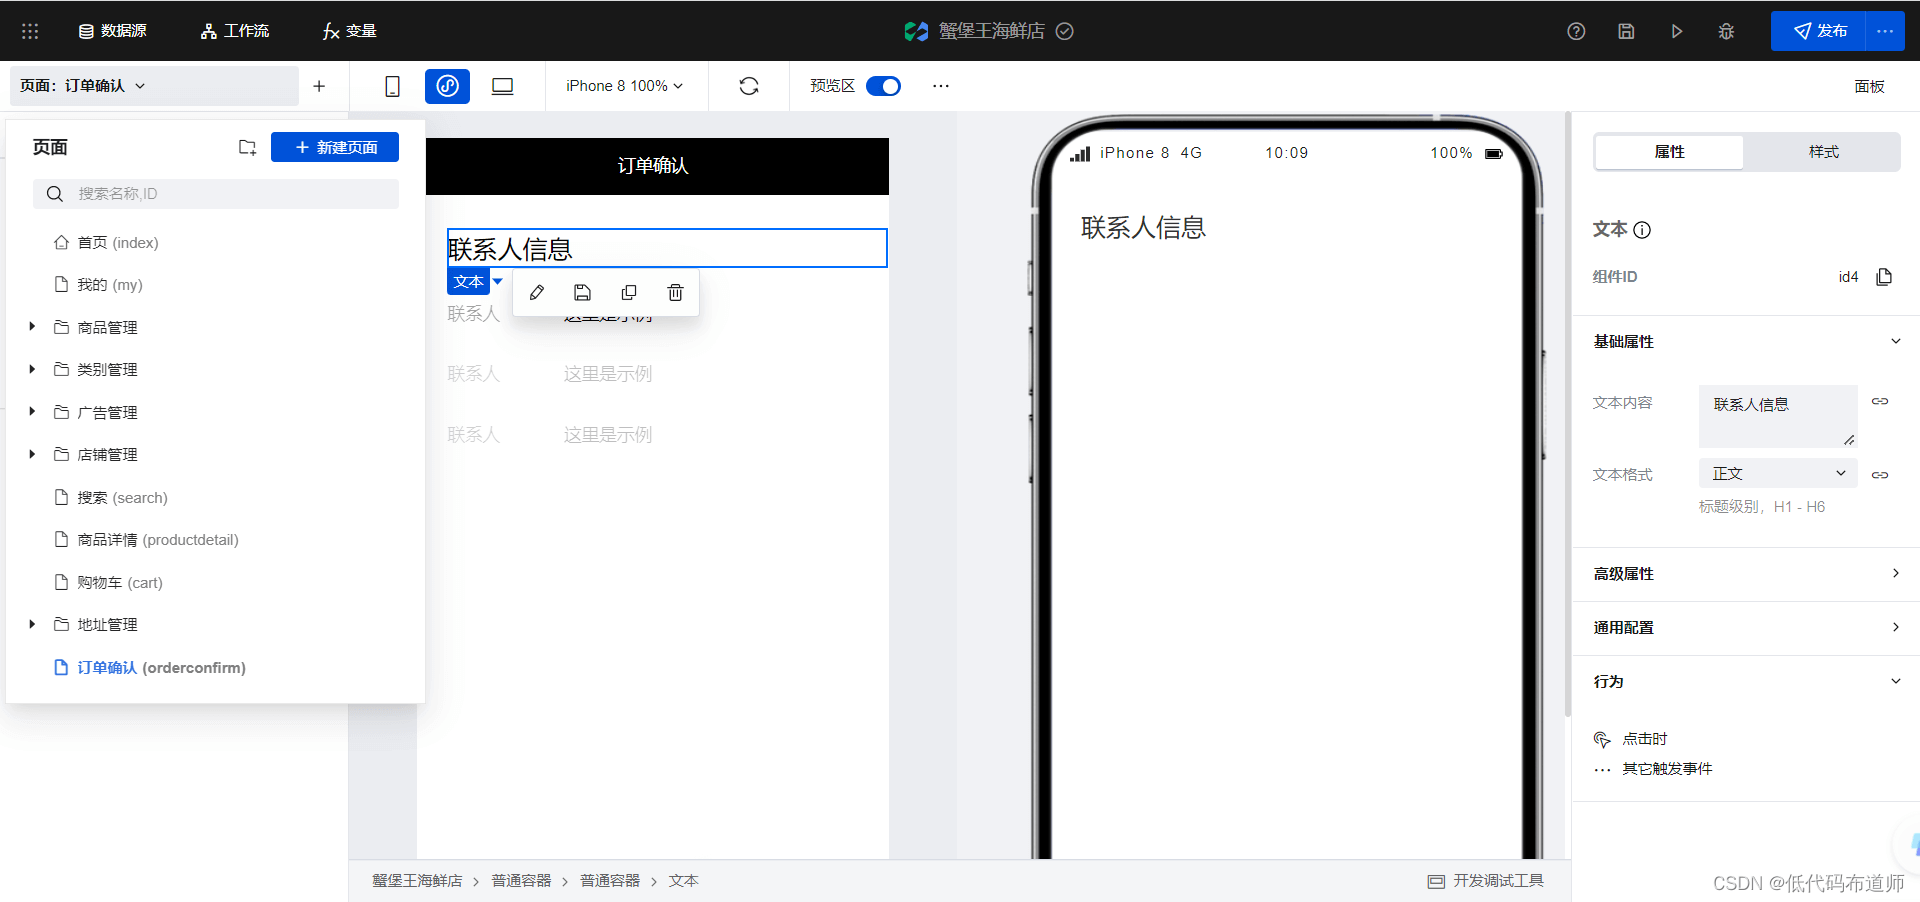Screen dimensions: 1920x902
Task: Select the mini program view icon
Action: coord(447,86)
